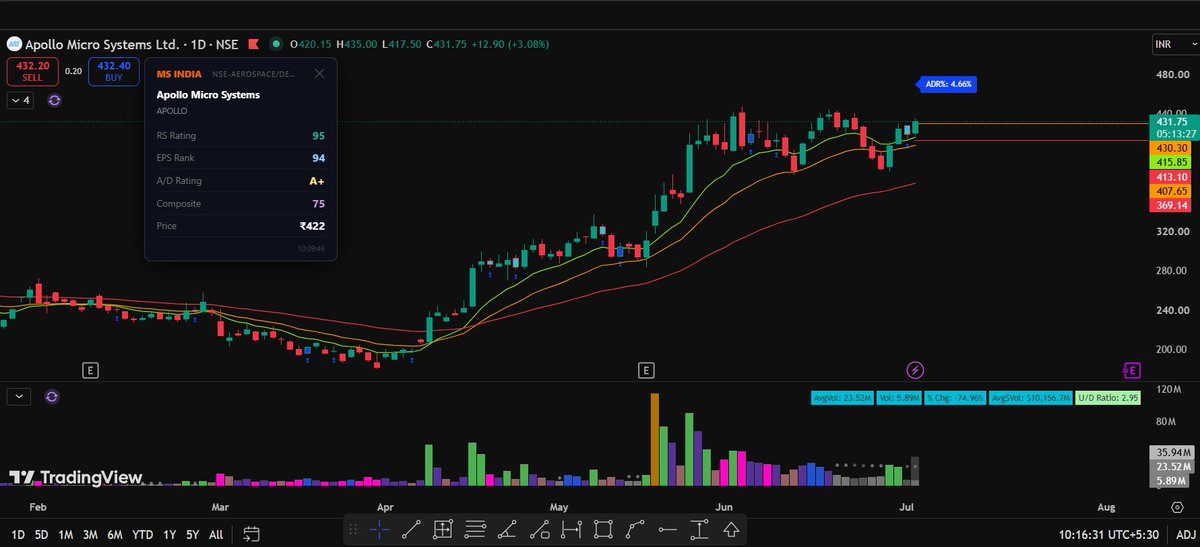Click the Composite value 75

pyautogui.click(x=318, y=203)
